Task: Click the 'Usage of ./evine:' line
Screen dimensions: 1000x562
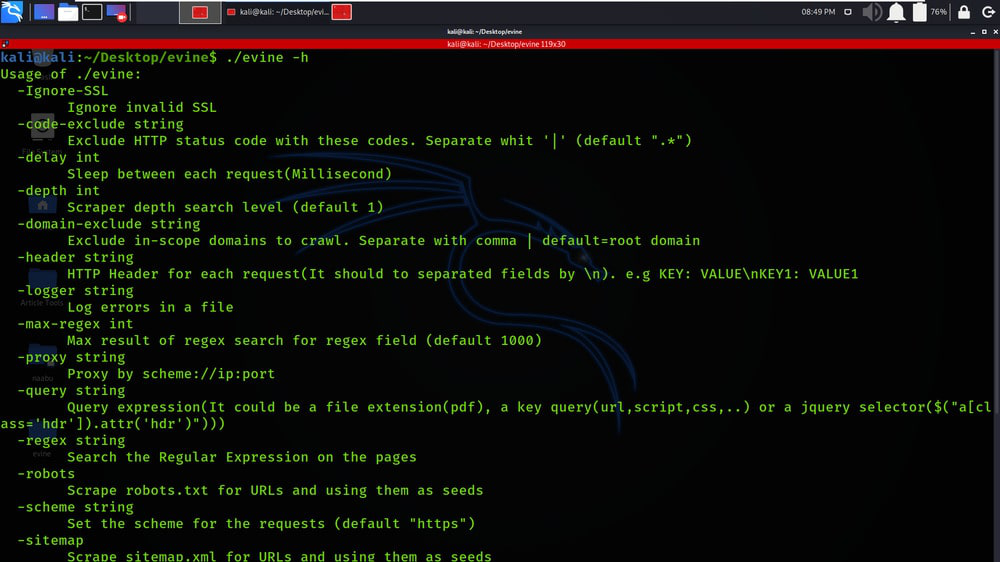Action: coord(71,74)
